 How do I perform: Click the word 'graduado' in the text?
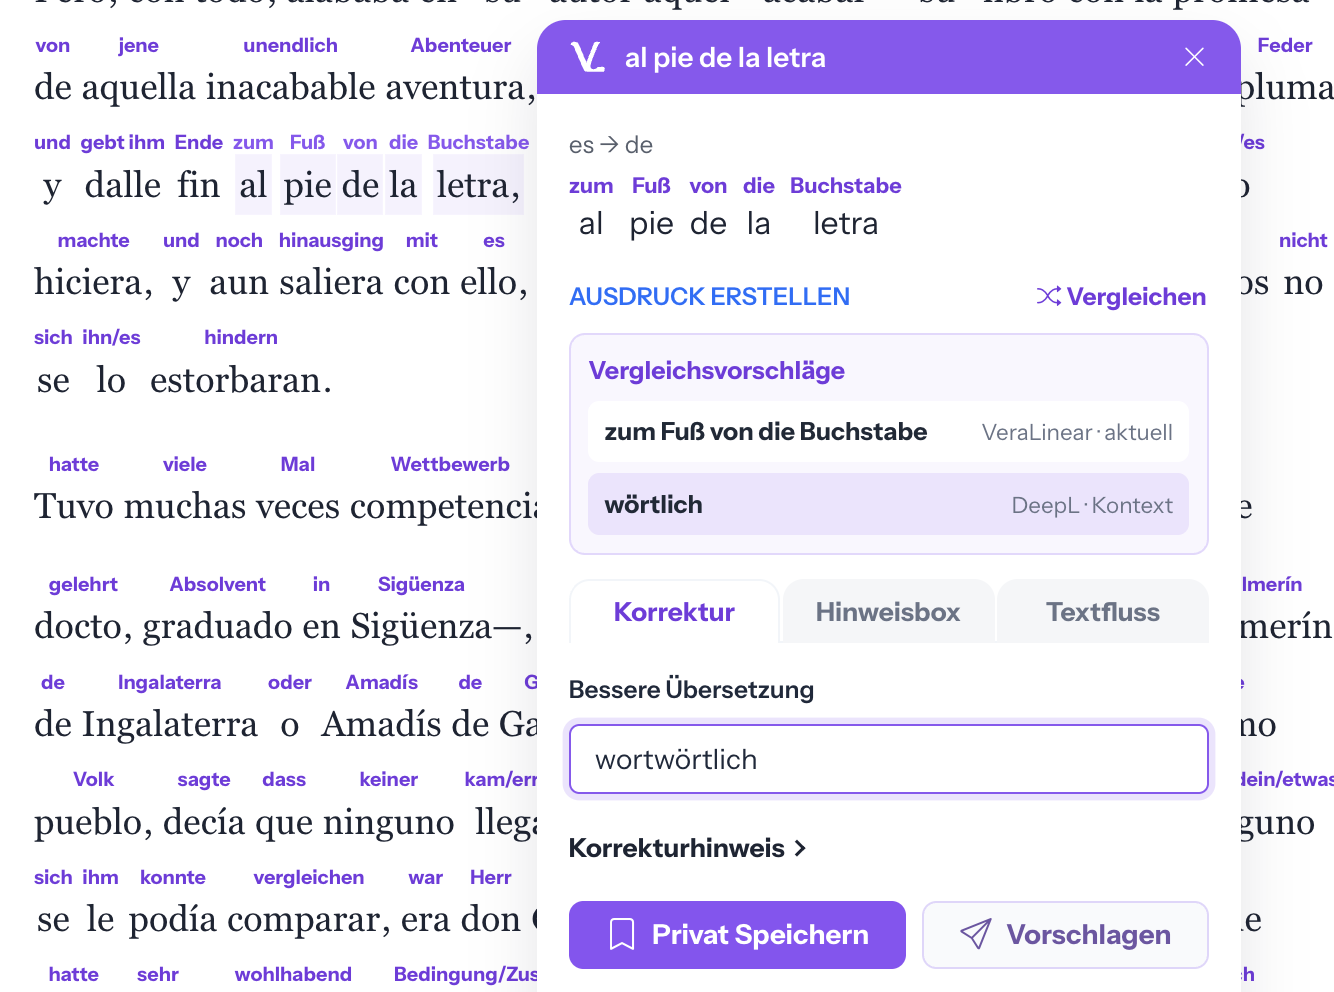point(217,627)
